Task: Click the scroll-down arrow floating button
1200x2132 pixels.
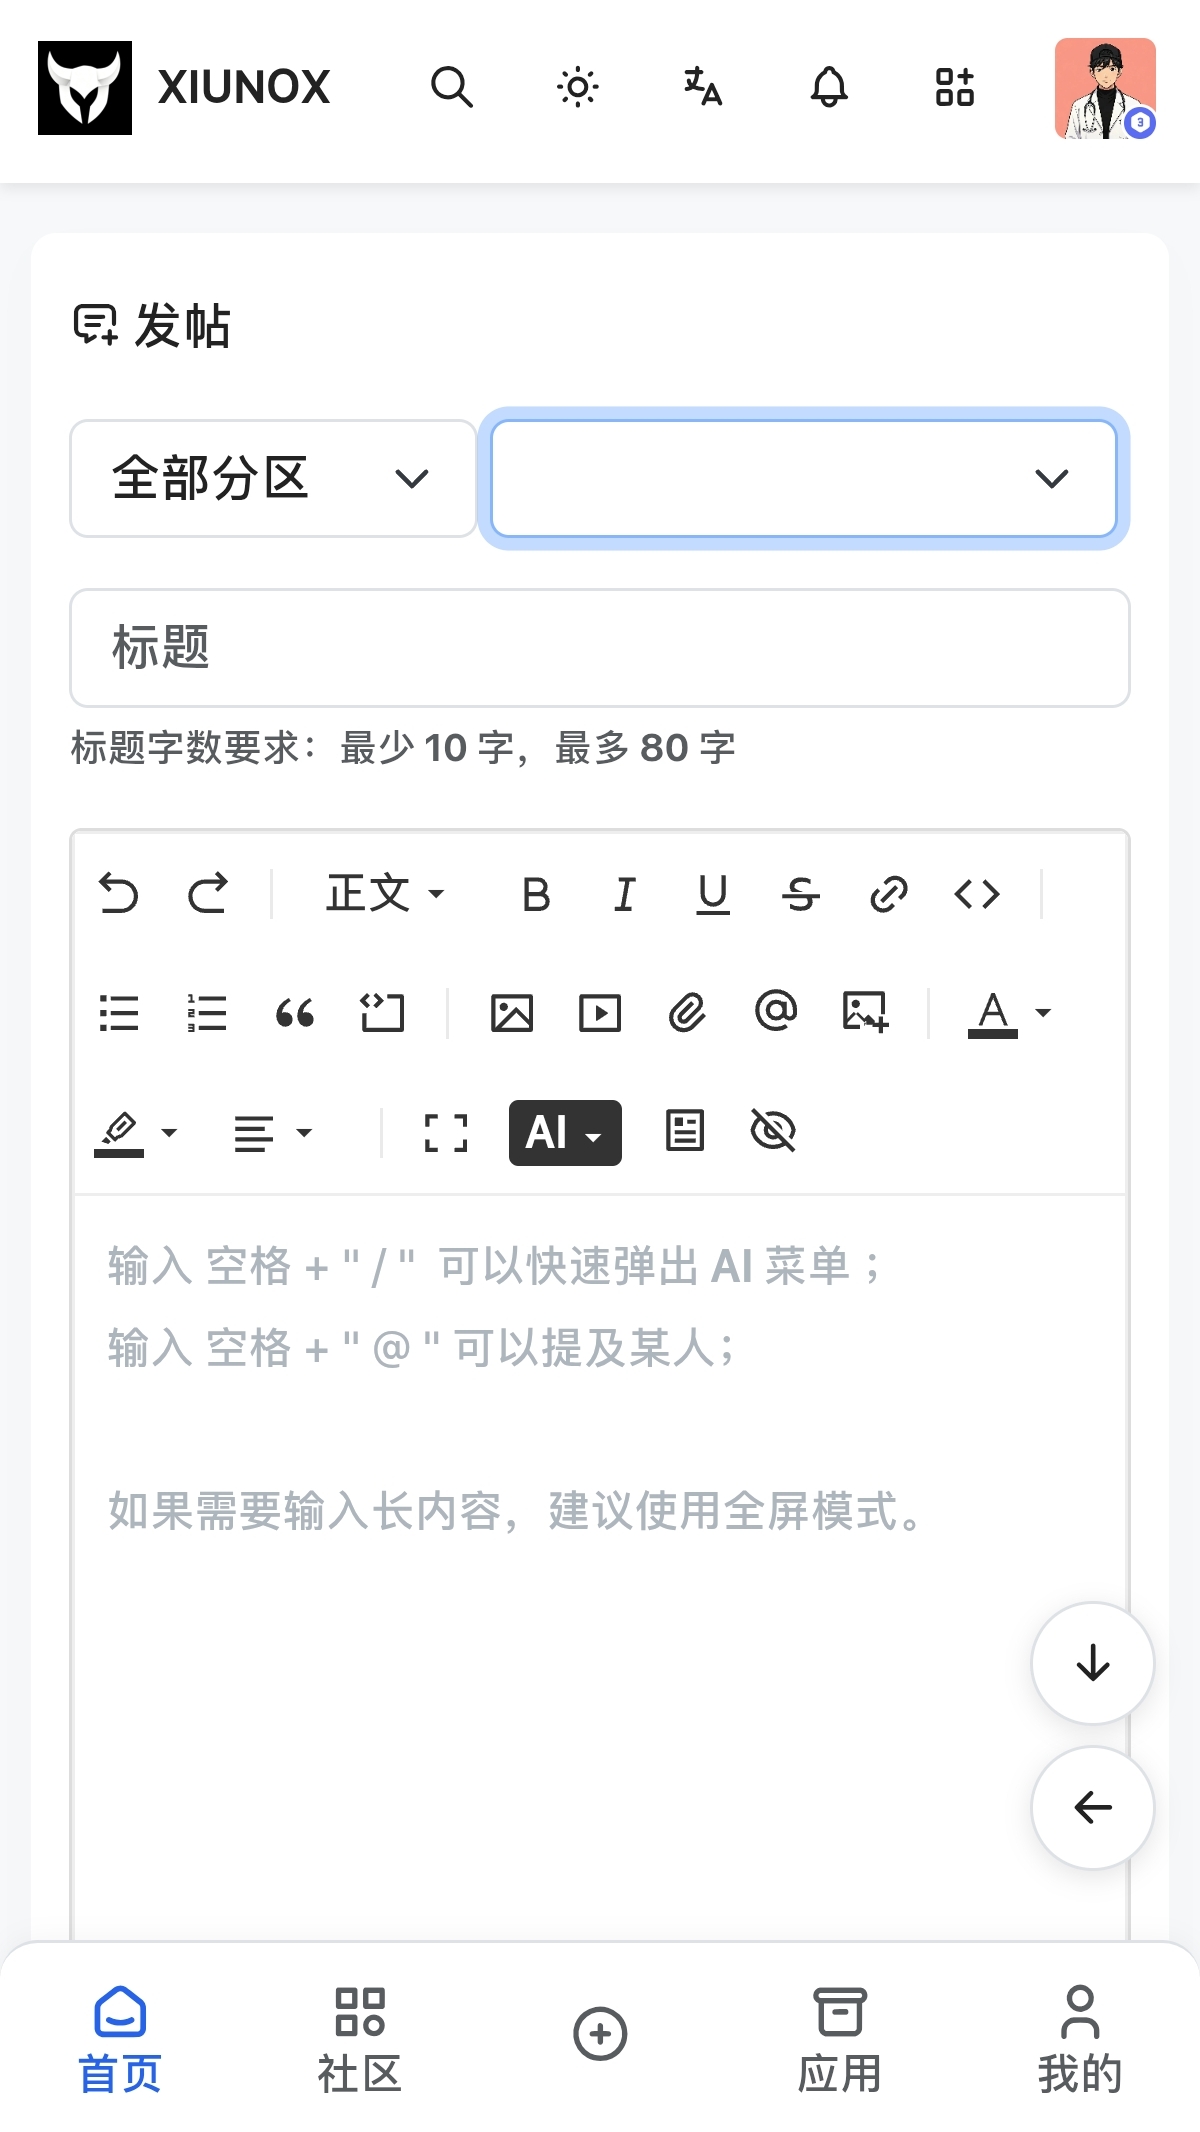Action: (1093, 1663)
